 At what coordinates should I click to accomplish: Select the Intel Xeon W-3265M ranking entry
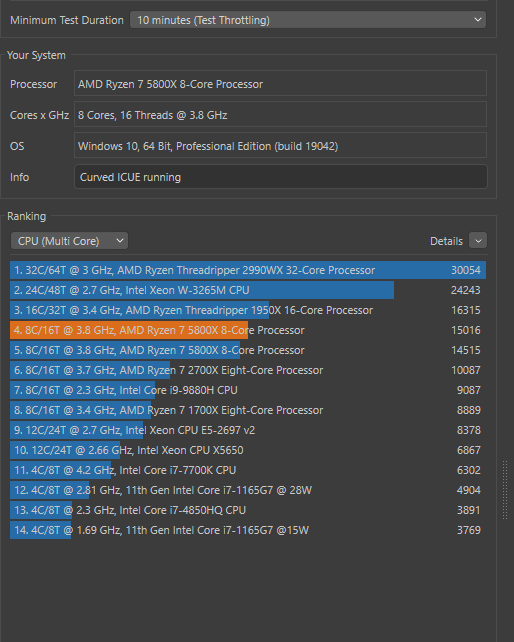[x=248, y=290]
